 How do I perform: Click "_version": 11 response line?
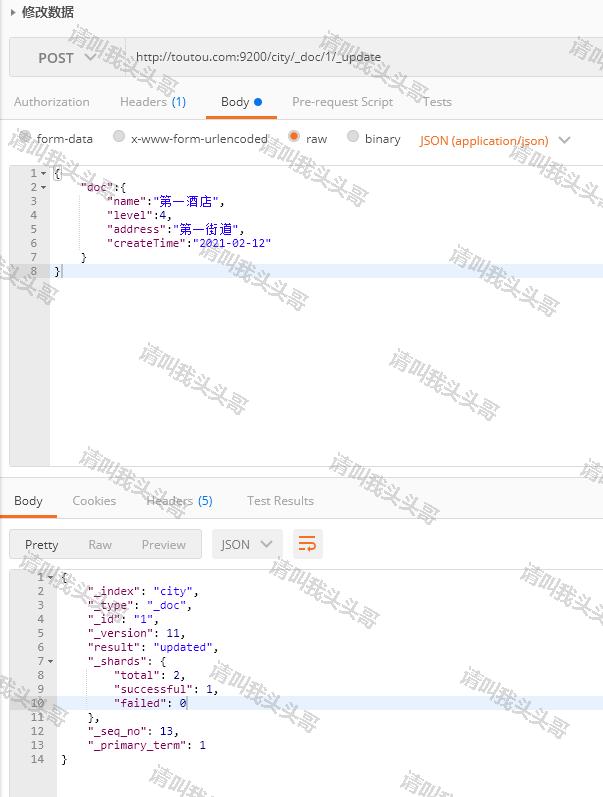[136, 633]
